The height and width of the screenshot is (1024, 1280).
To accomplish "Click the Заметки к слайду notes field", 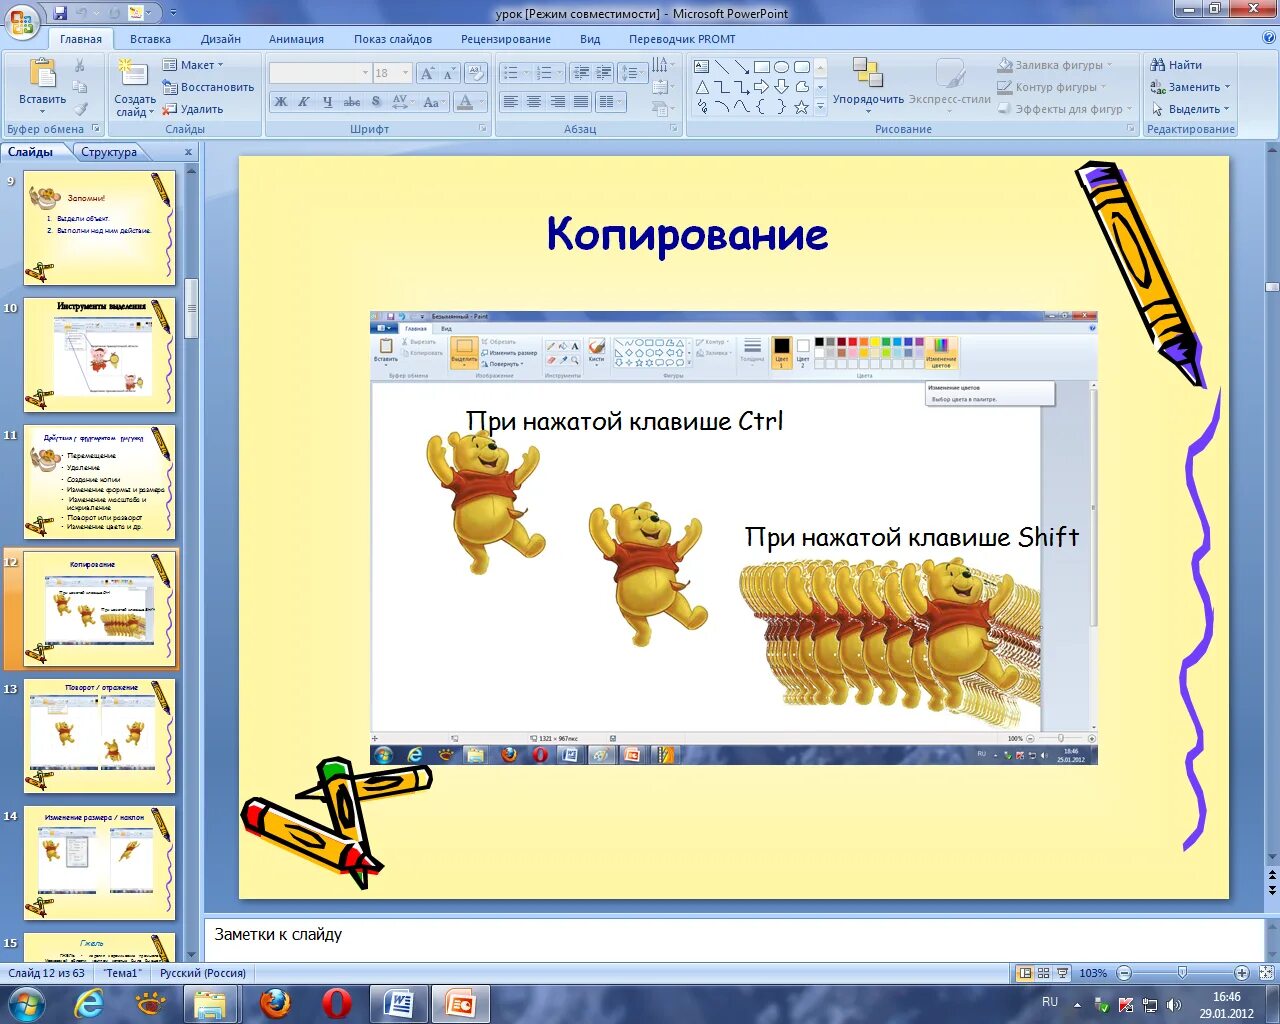I will 733,940.
